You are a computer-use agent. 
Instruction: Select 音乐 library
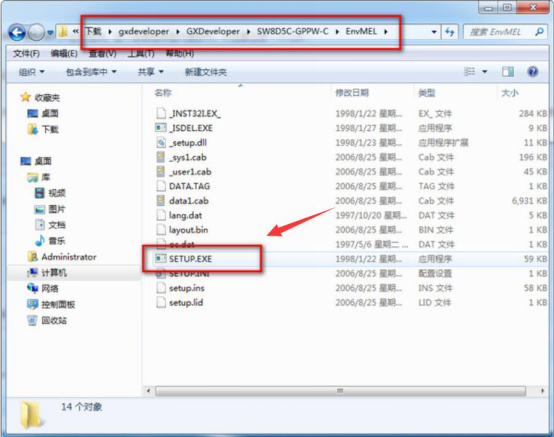pyautogui.click(x=57, y=241)
